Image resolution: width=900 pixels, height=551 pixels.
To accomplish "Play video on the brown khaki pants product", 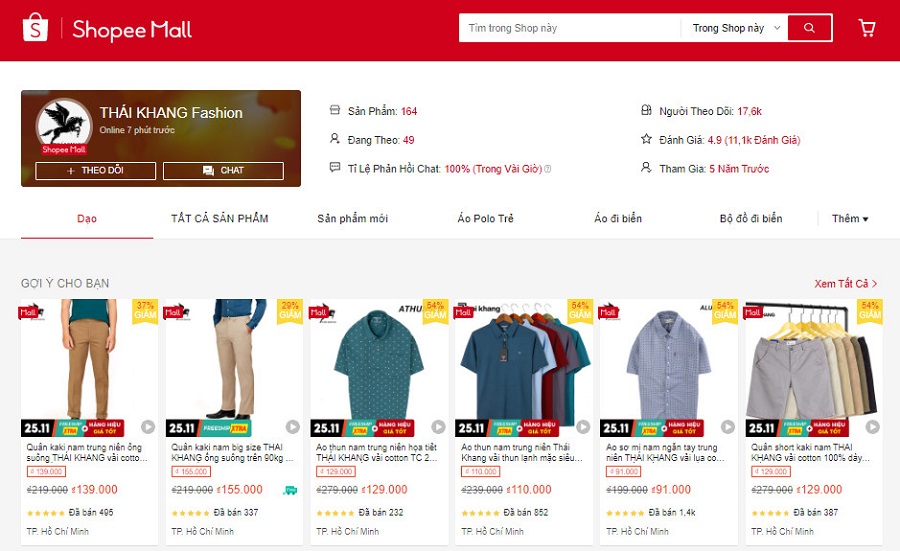I will (x=148, y=426).
